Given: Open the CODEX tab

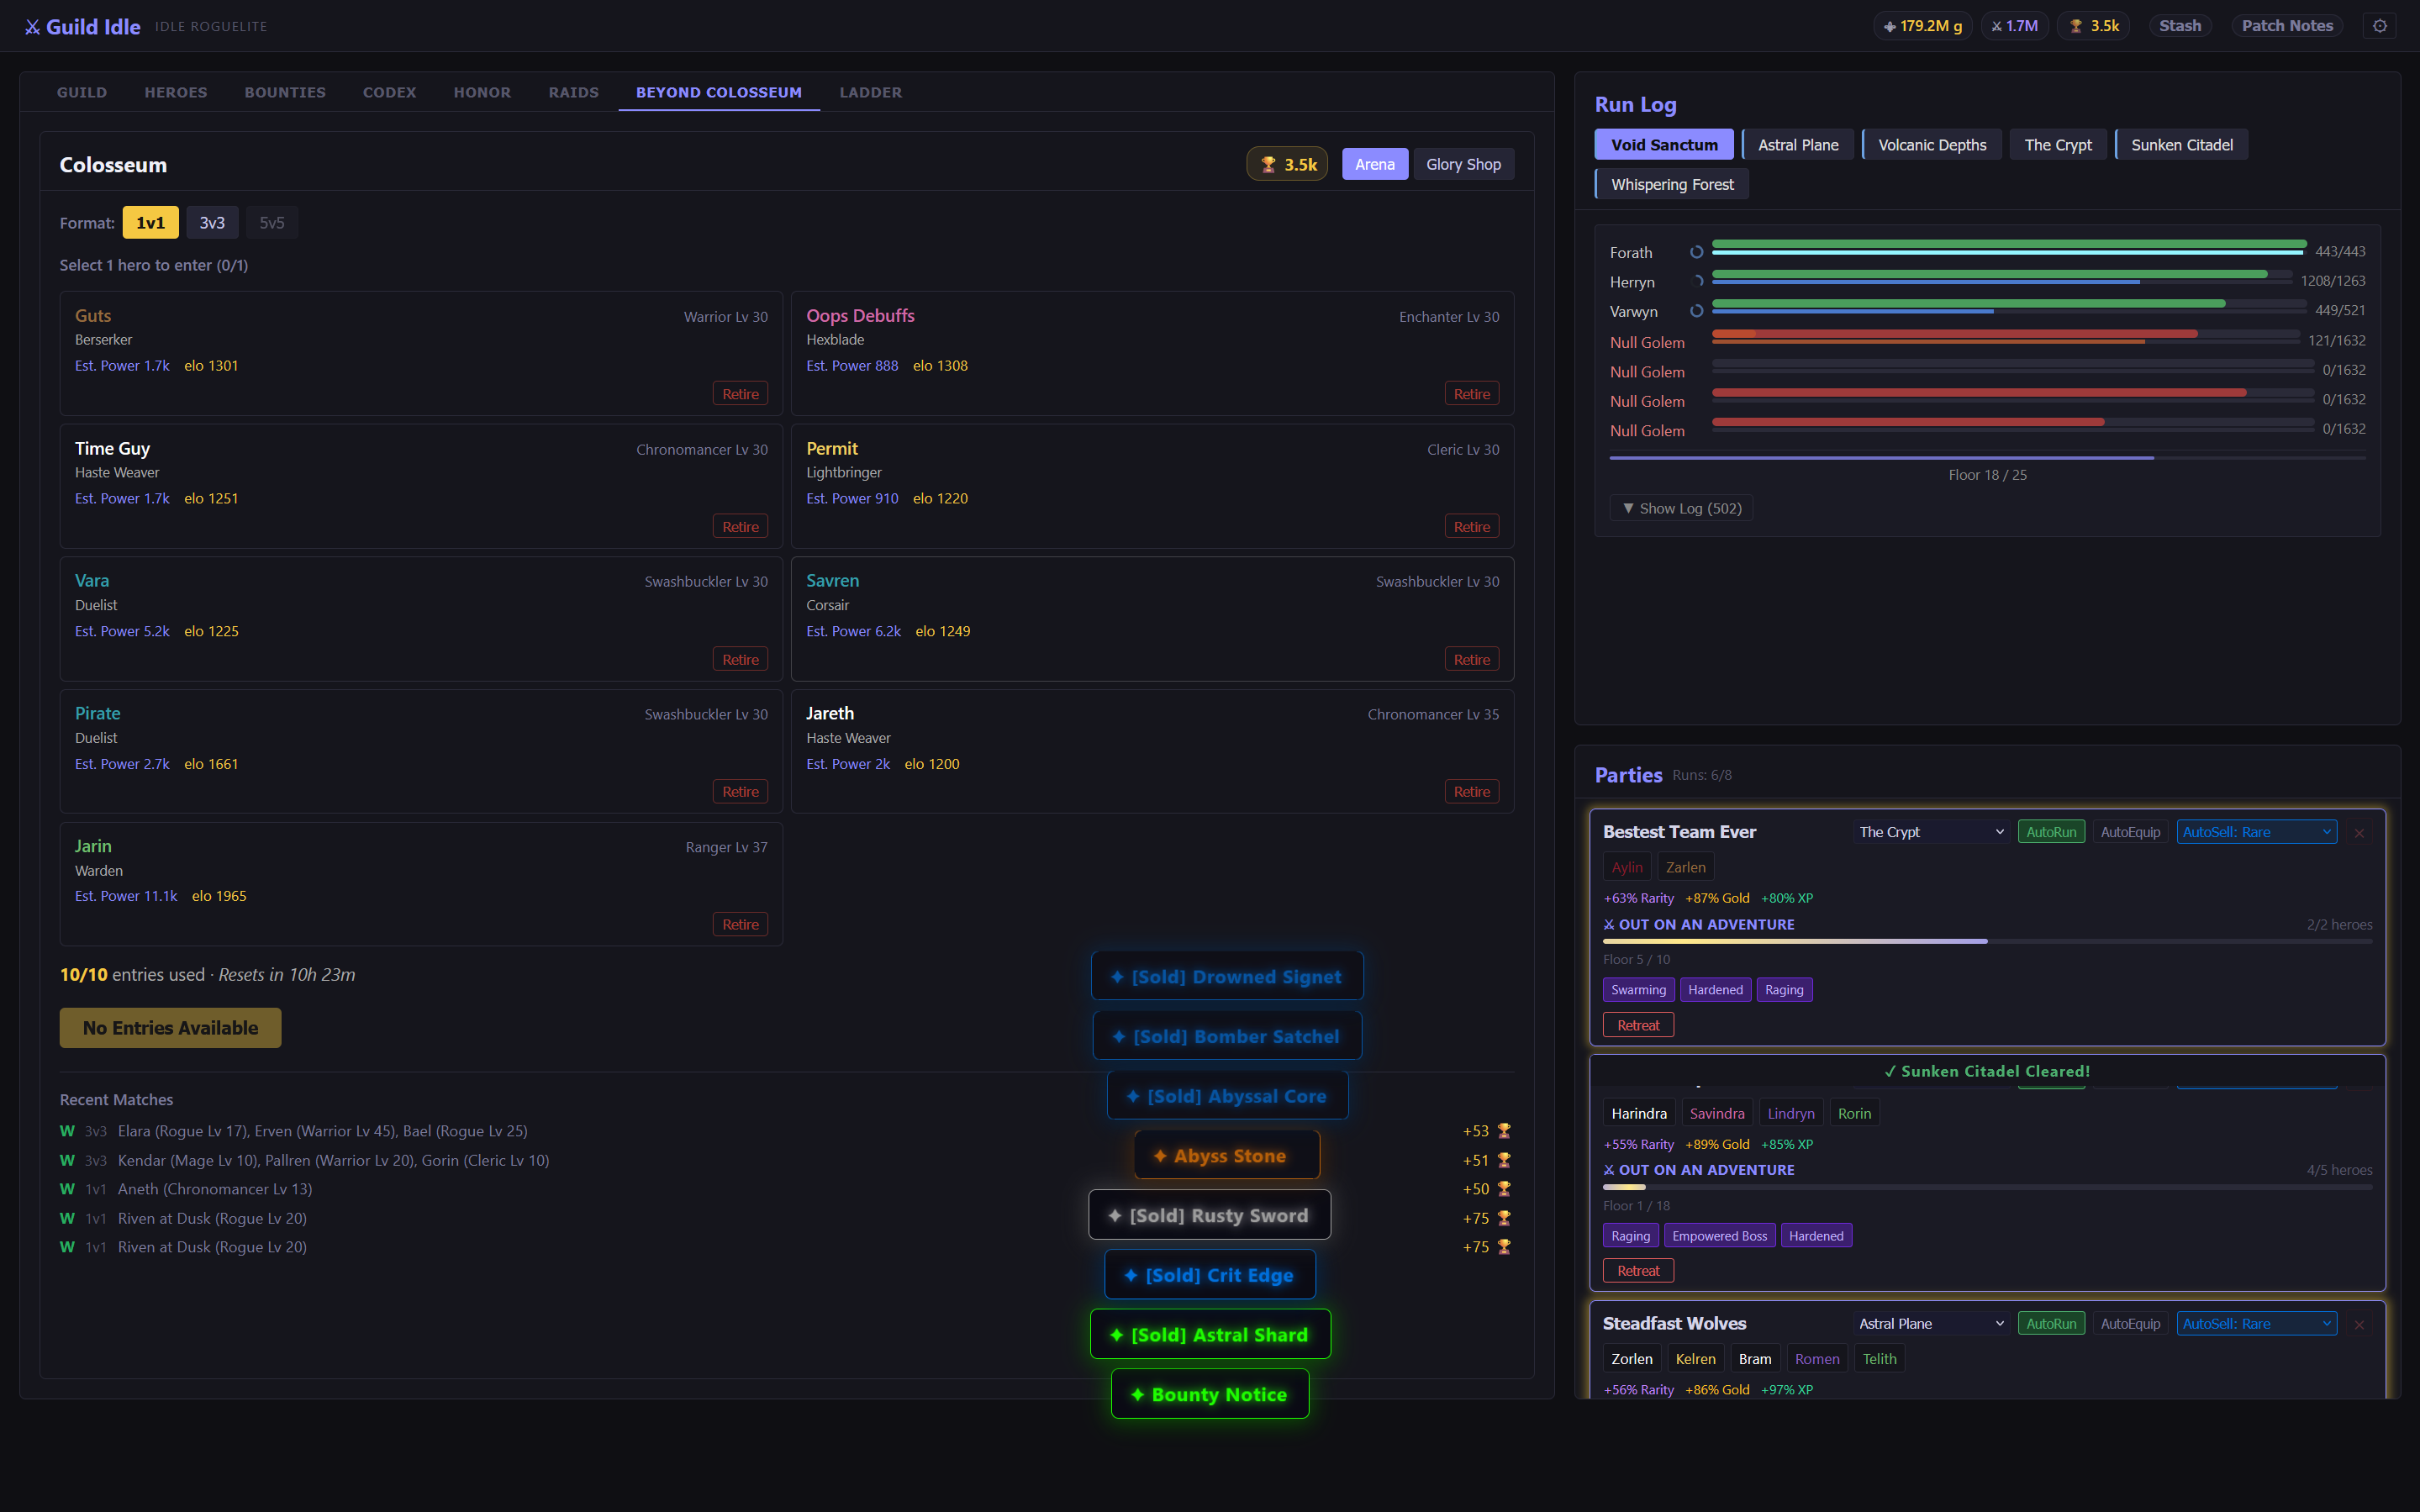Looking at the screenshot, I should click(x=389, y=92).
